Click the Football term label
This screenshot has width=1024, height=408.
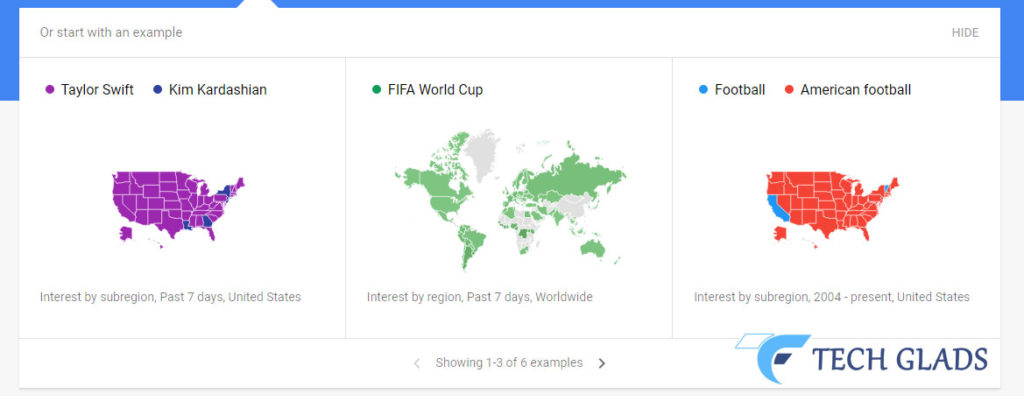[x=740, y=90]
